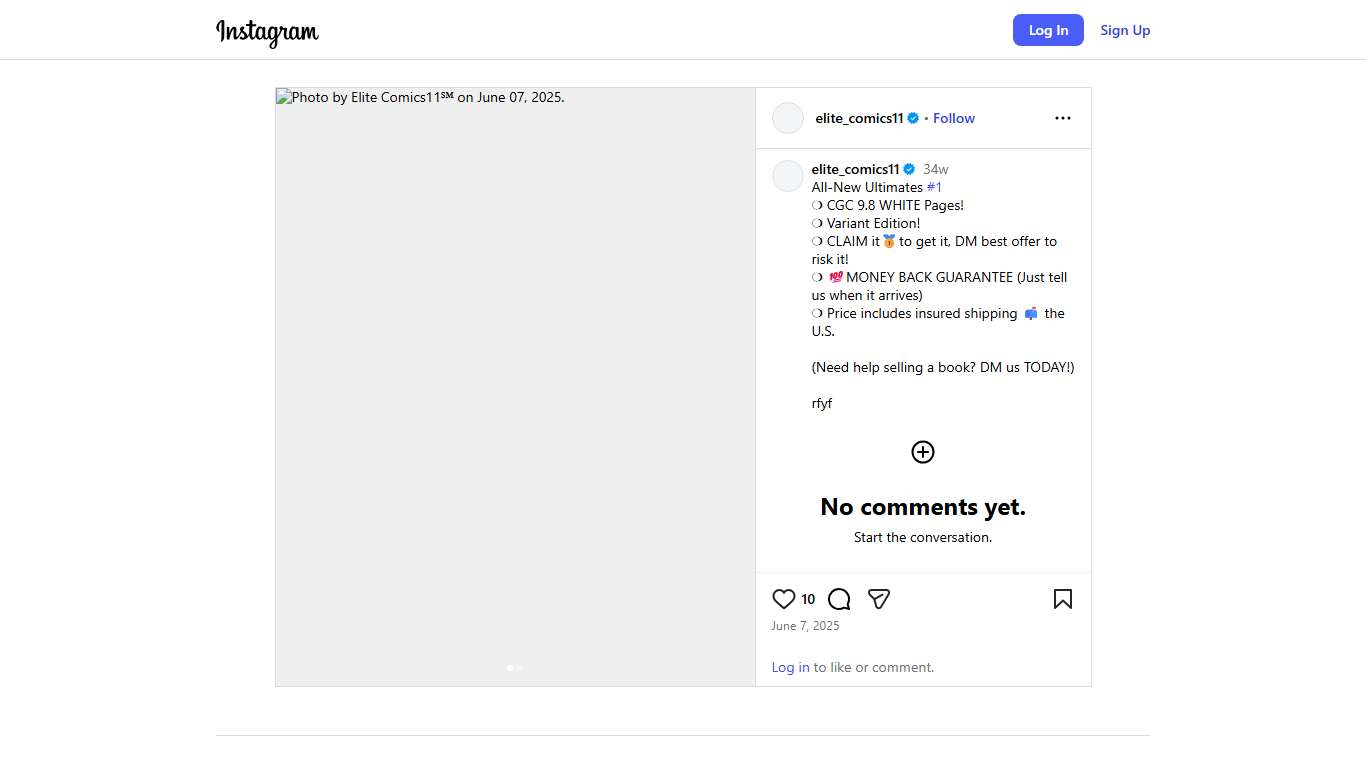Click the caption author avatar
The width and height of the screenshot is (1366, 768).
788,176
